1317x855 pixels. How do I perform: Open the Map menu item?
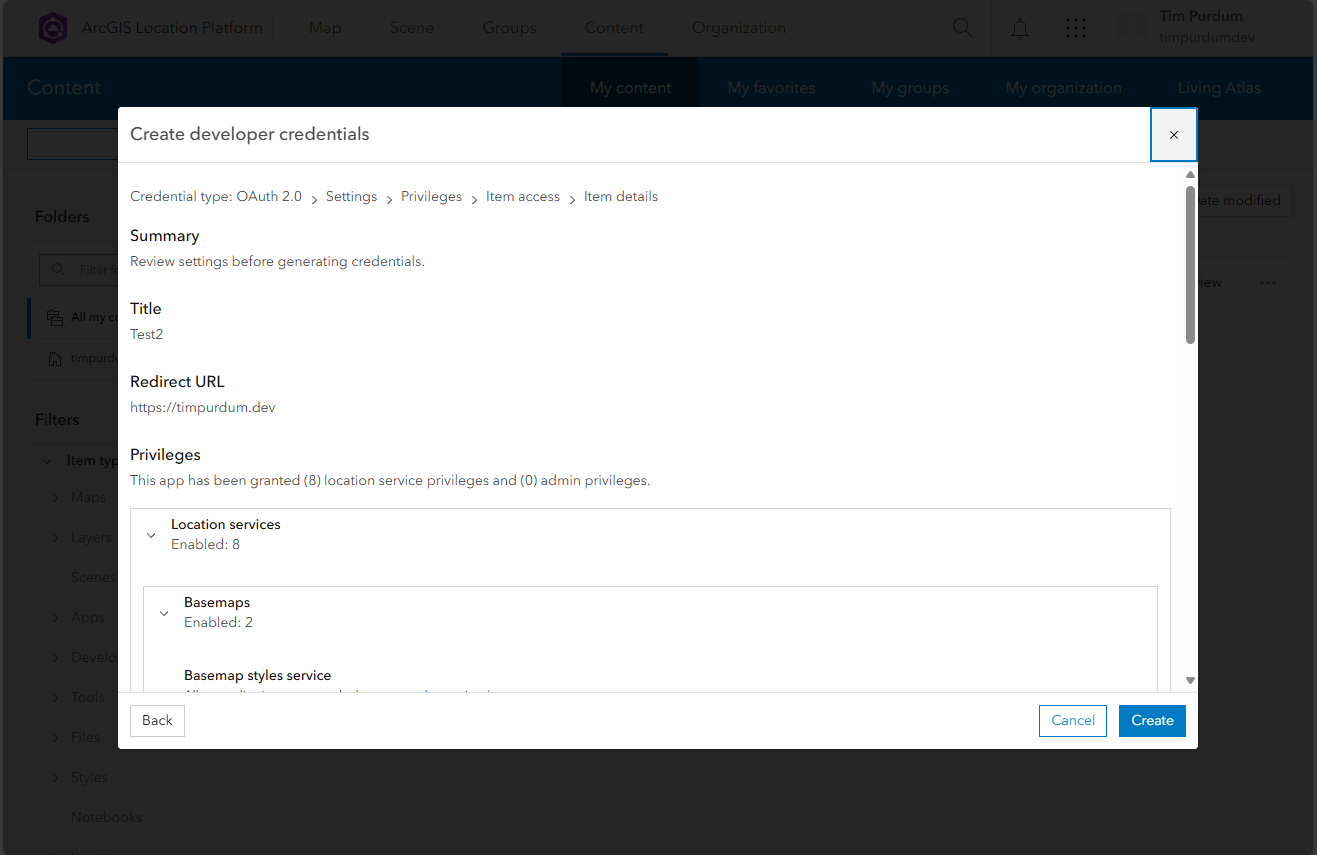tap(325, 28)
